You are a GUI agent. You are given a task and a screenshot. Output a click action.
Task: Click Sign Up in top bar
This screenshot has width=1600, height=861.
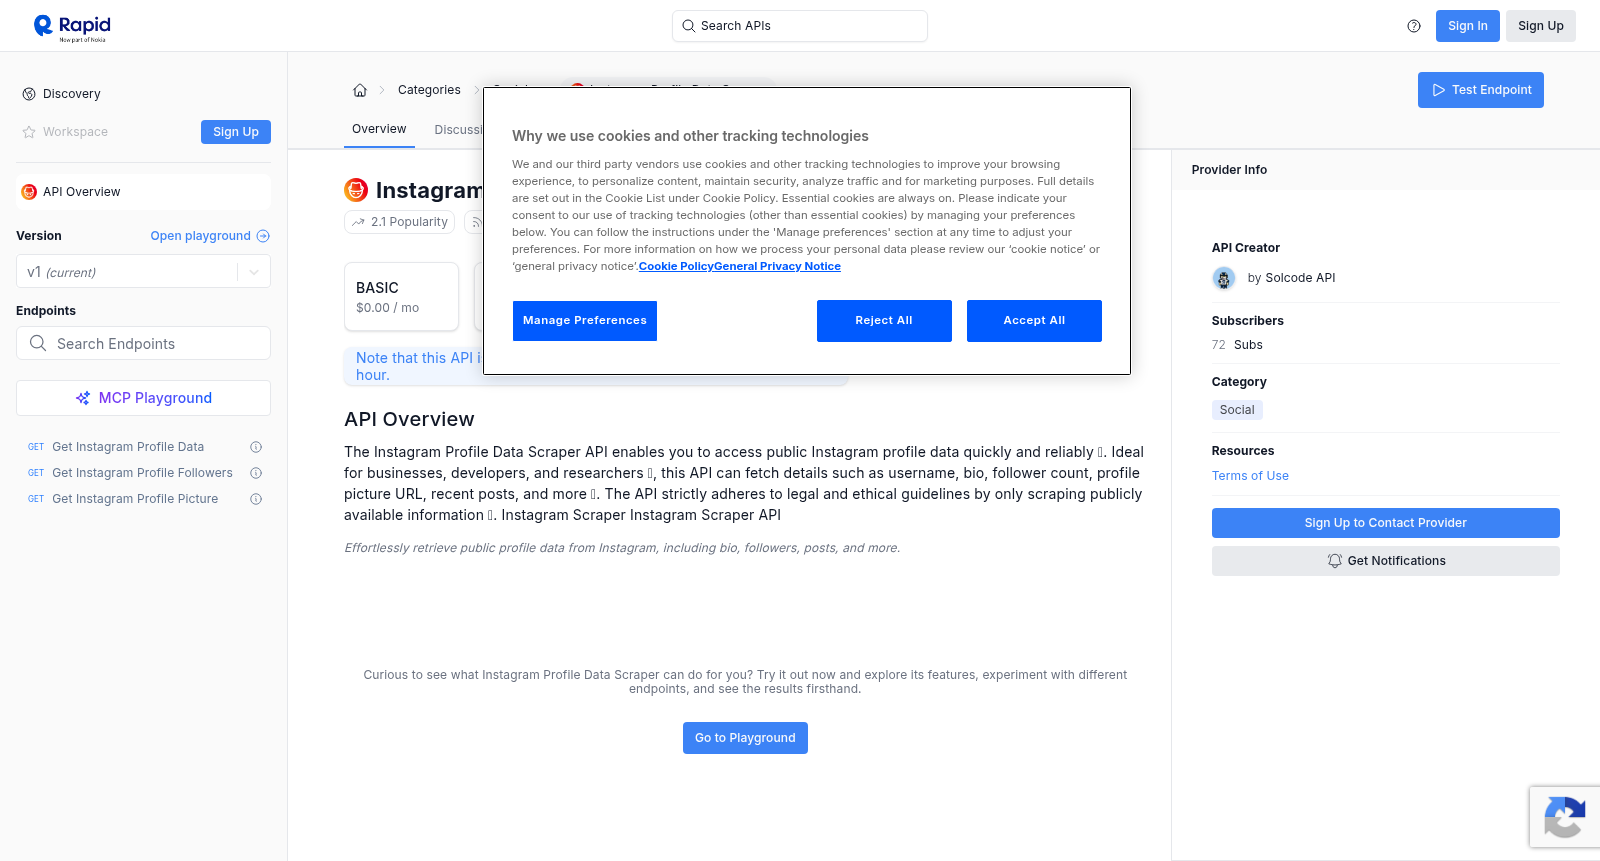[x=1540, y=26]
